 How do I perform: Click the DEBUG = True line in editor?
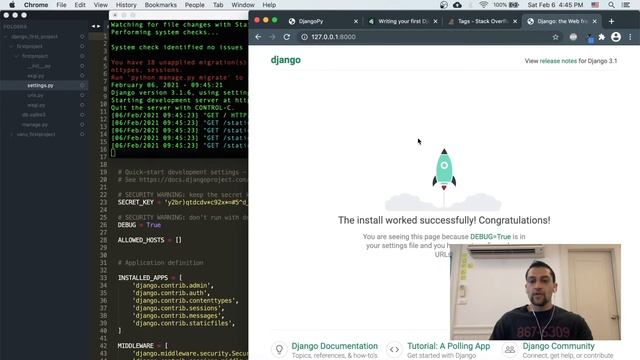click(x=139, y=225)
